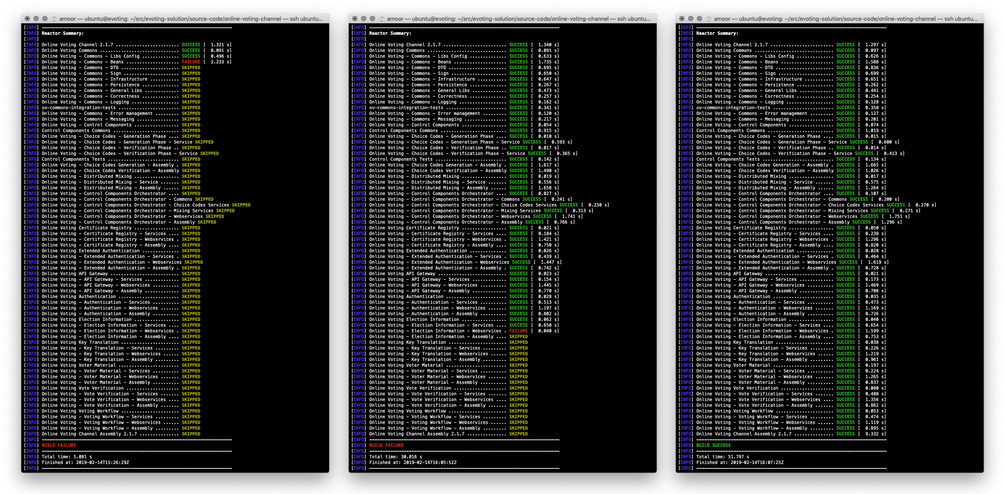
Task: Close the right terminal window
Action: click(x=682, y=18)
